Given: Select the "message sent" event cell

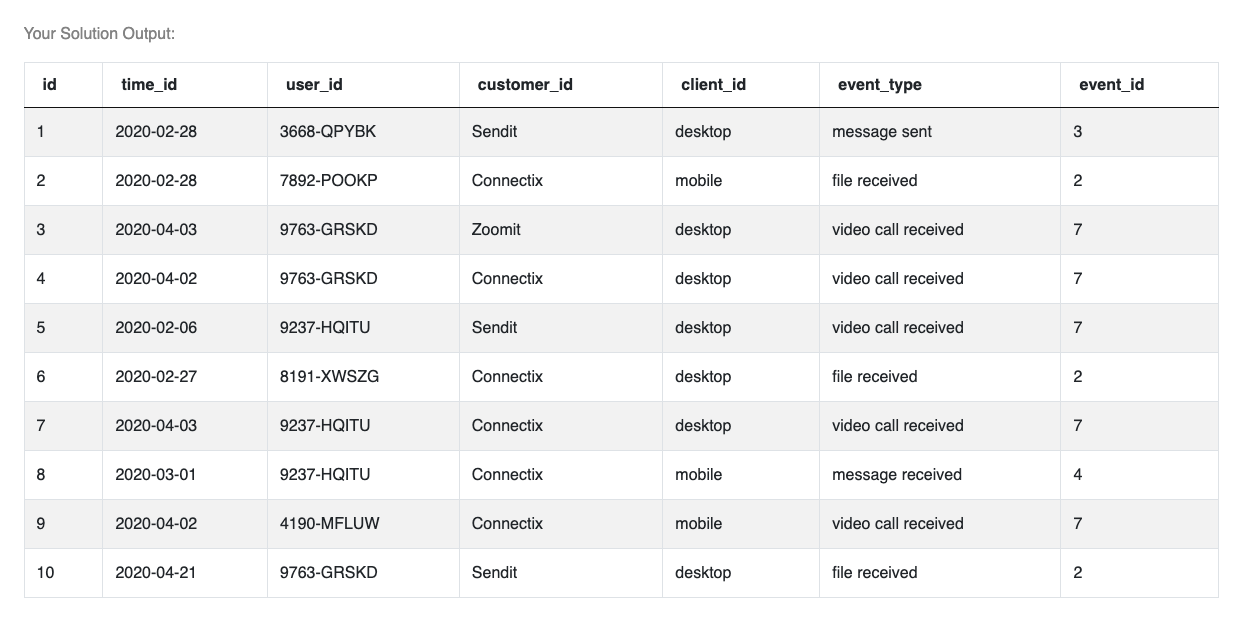Looking at the screenshot, I should tap(881, 132).
